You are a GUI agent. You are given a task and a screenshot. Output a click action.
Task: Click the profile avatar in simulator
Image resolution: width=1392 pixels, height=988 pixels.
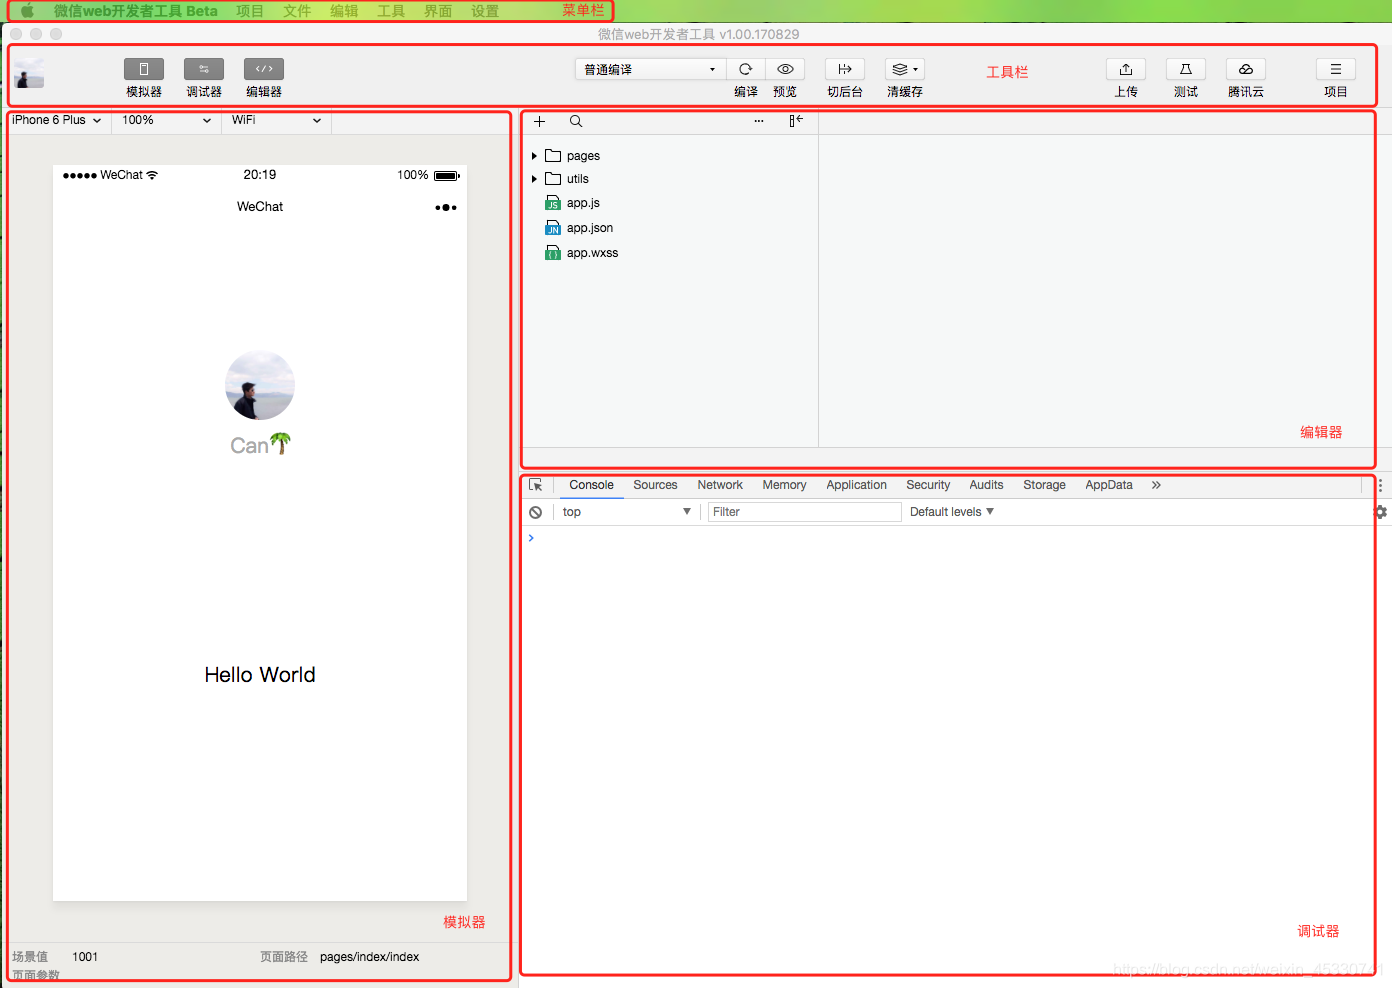260,385
